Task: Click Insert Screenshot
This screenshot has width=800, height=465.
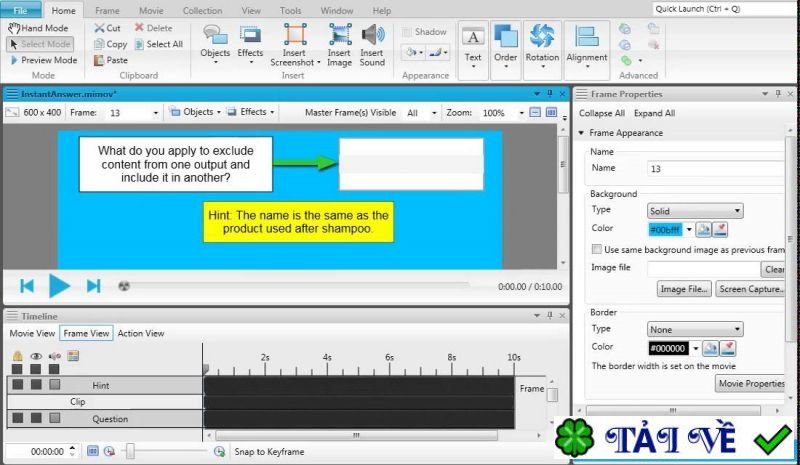Action: 295,45
